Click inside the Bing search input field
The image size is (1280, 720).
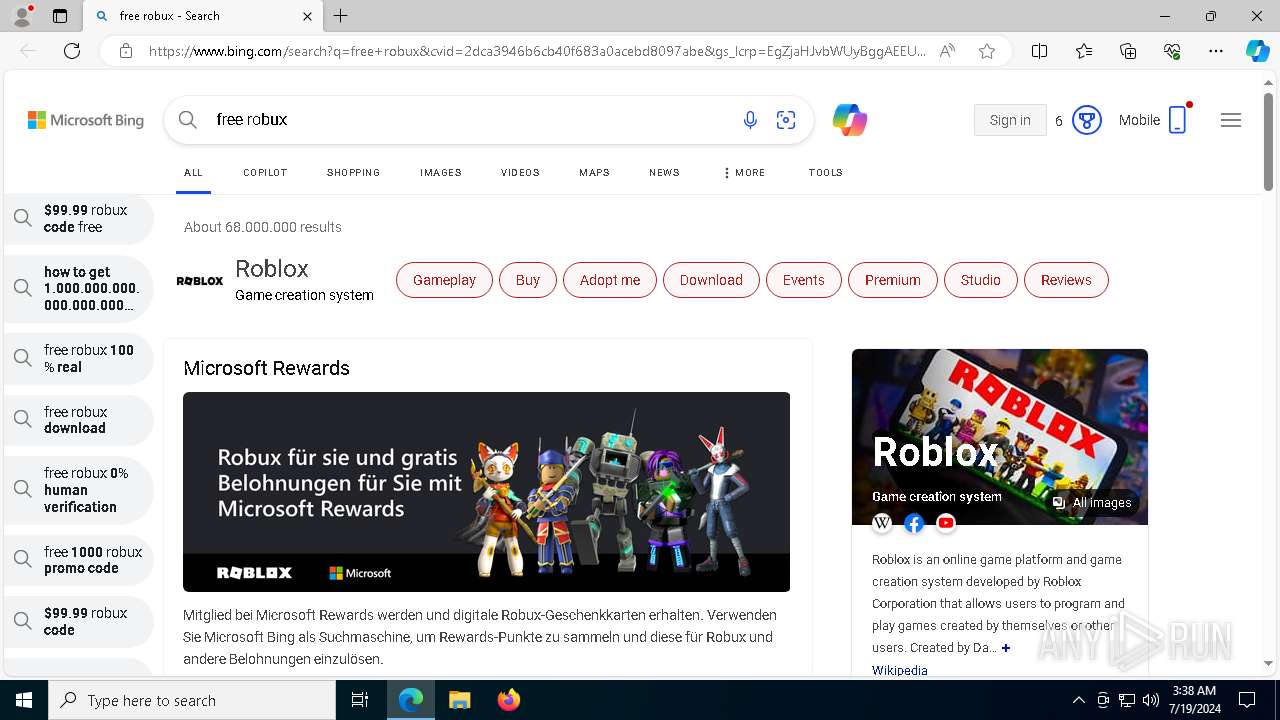tap(470, 120)
